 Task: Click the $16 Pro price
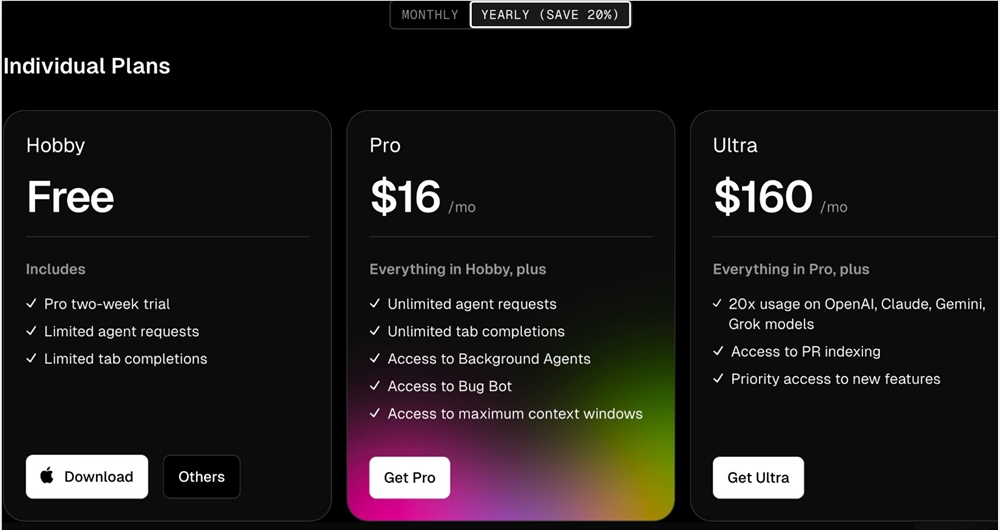(x=405, y=197)
